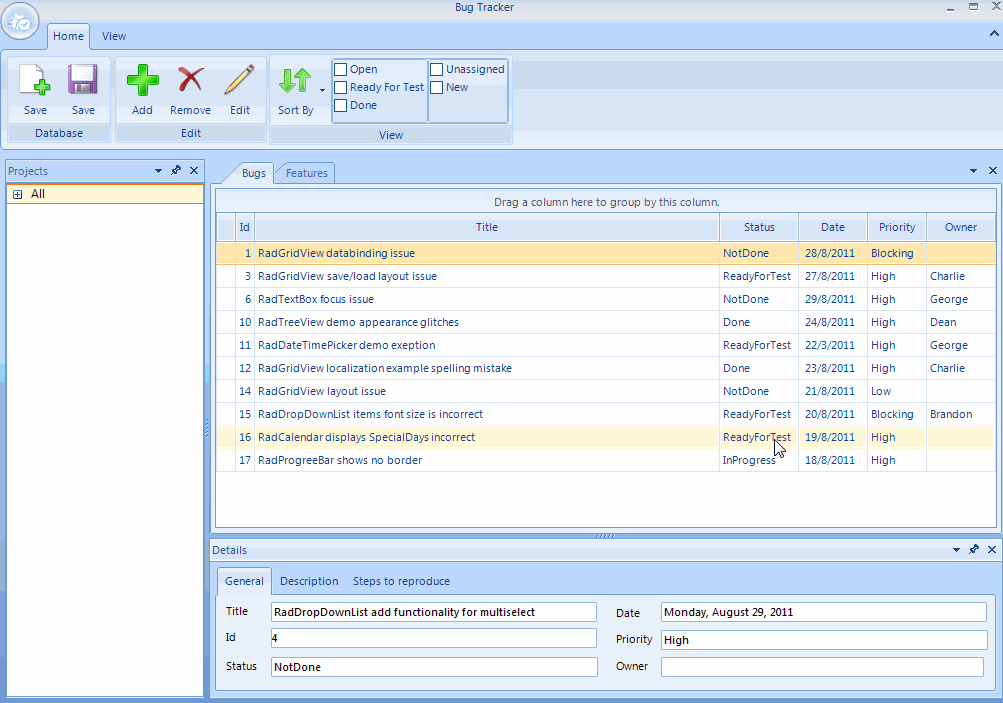Click into the Owner text field
Screen dimensions: 1003x703
coord(822,667)
